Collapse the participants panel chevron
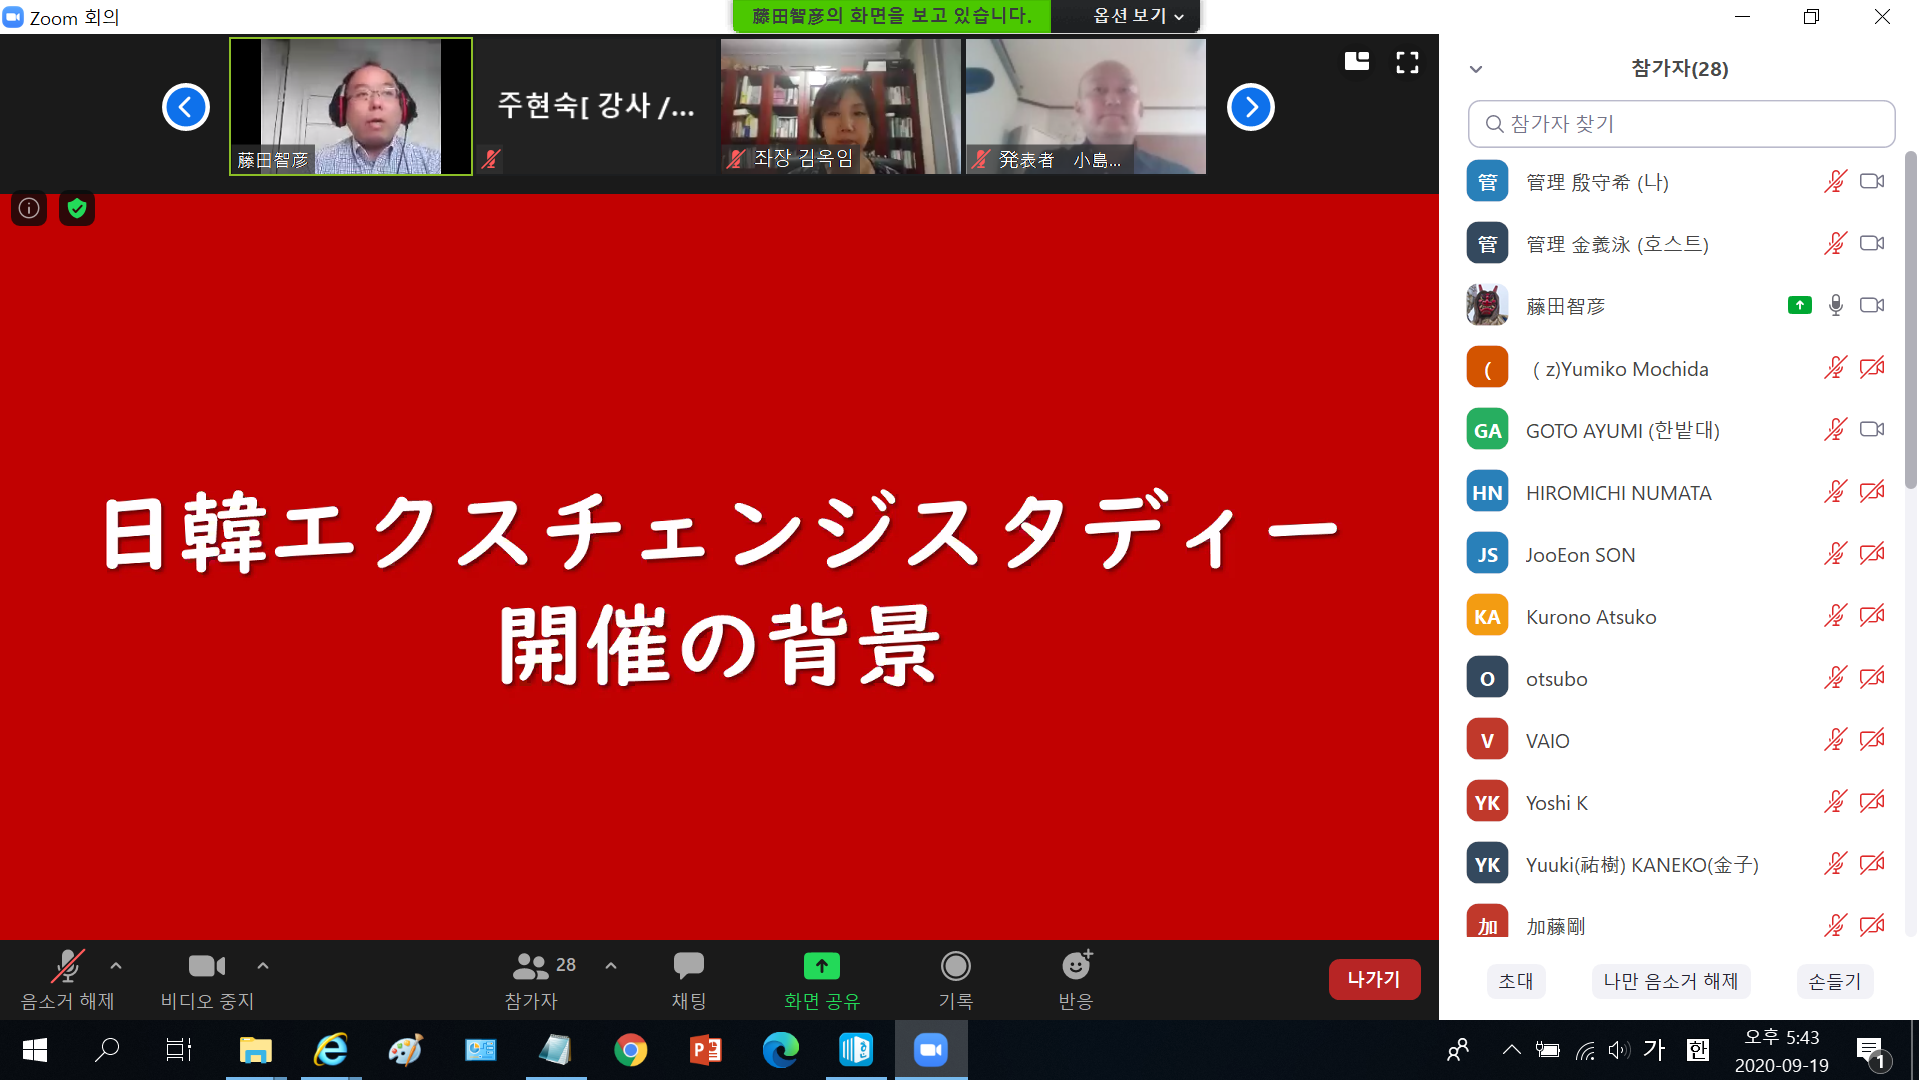The image size is (1919, 1080). (1476, 69)
